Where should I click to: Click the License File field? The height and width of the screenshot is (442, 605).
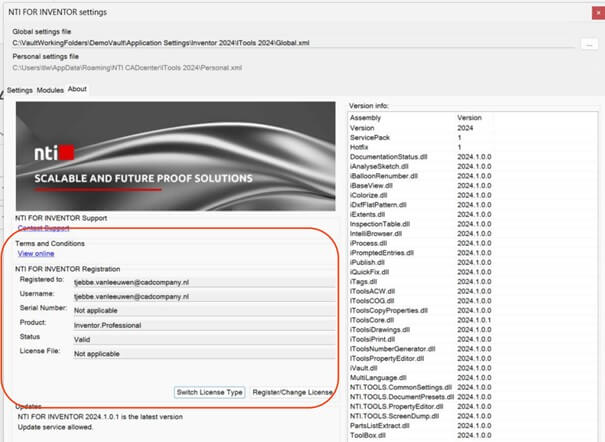point(204,354)
